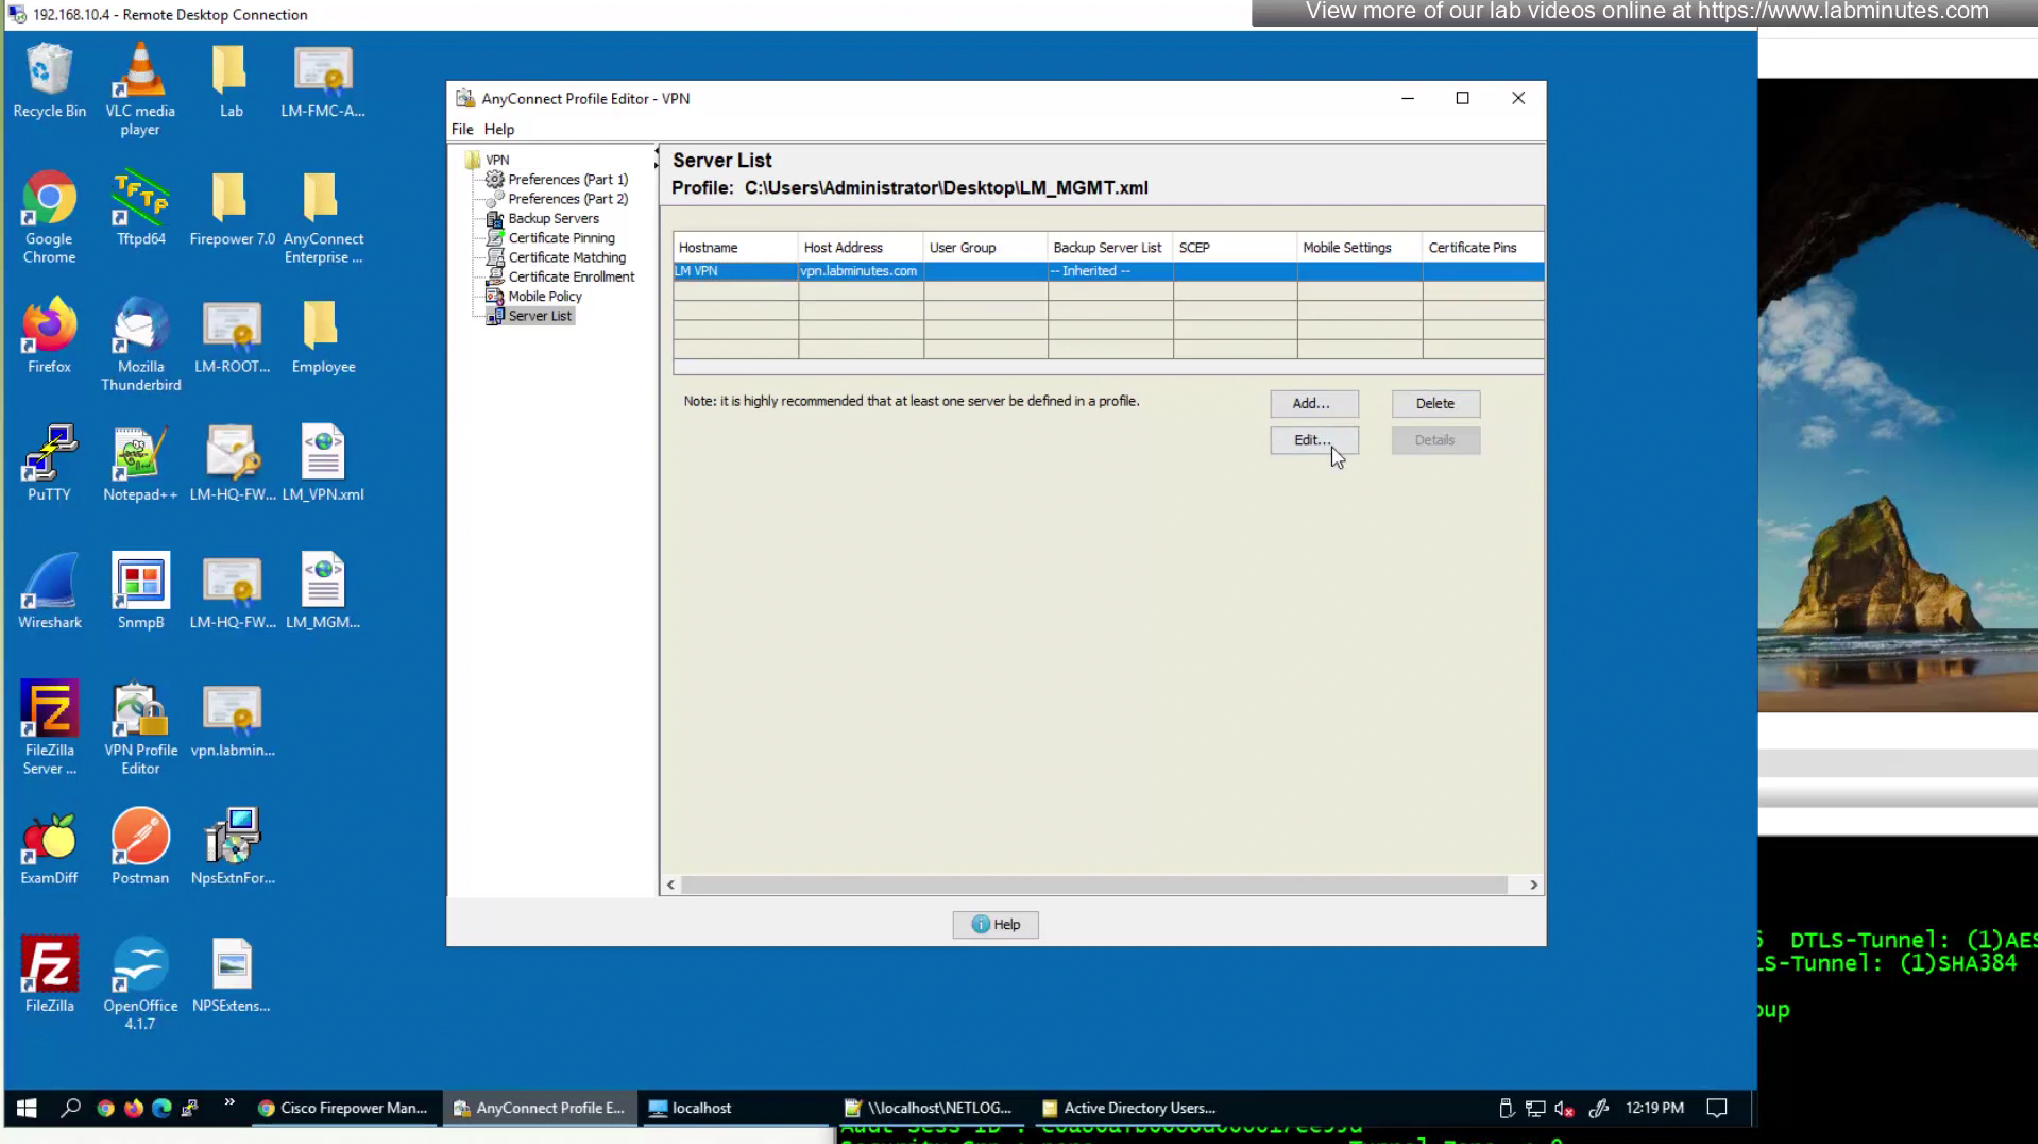Select Backup Servers in VPN tree

pyautogui.click(x=553, y=218)
